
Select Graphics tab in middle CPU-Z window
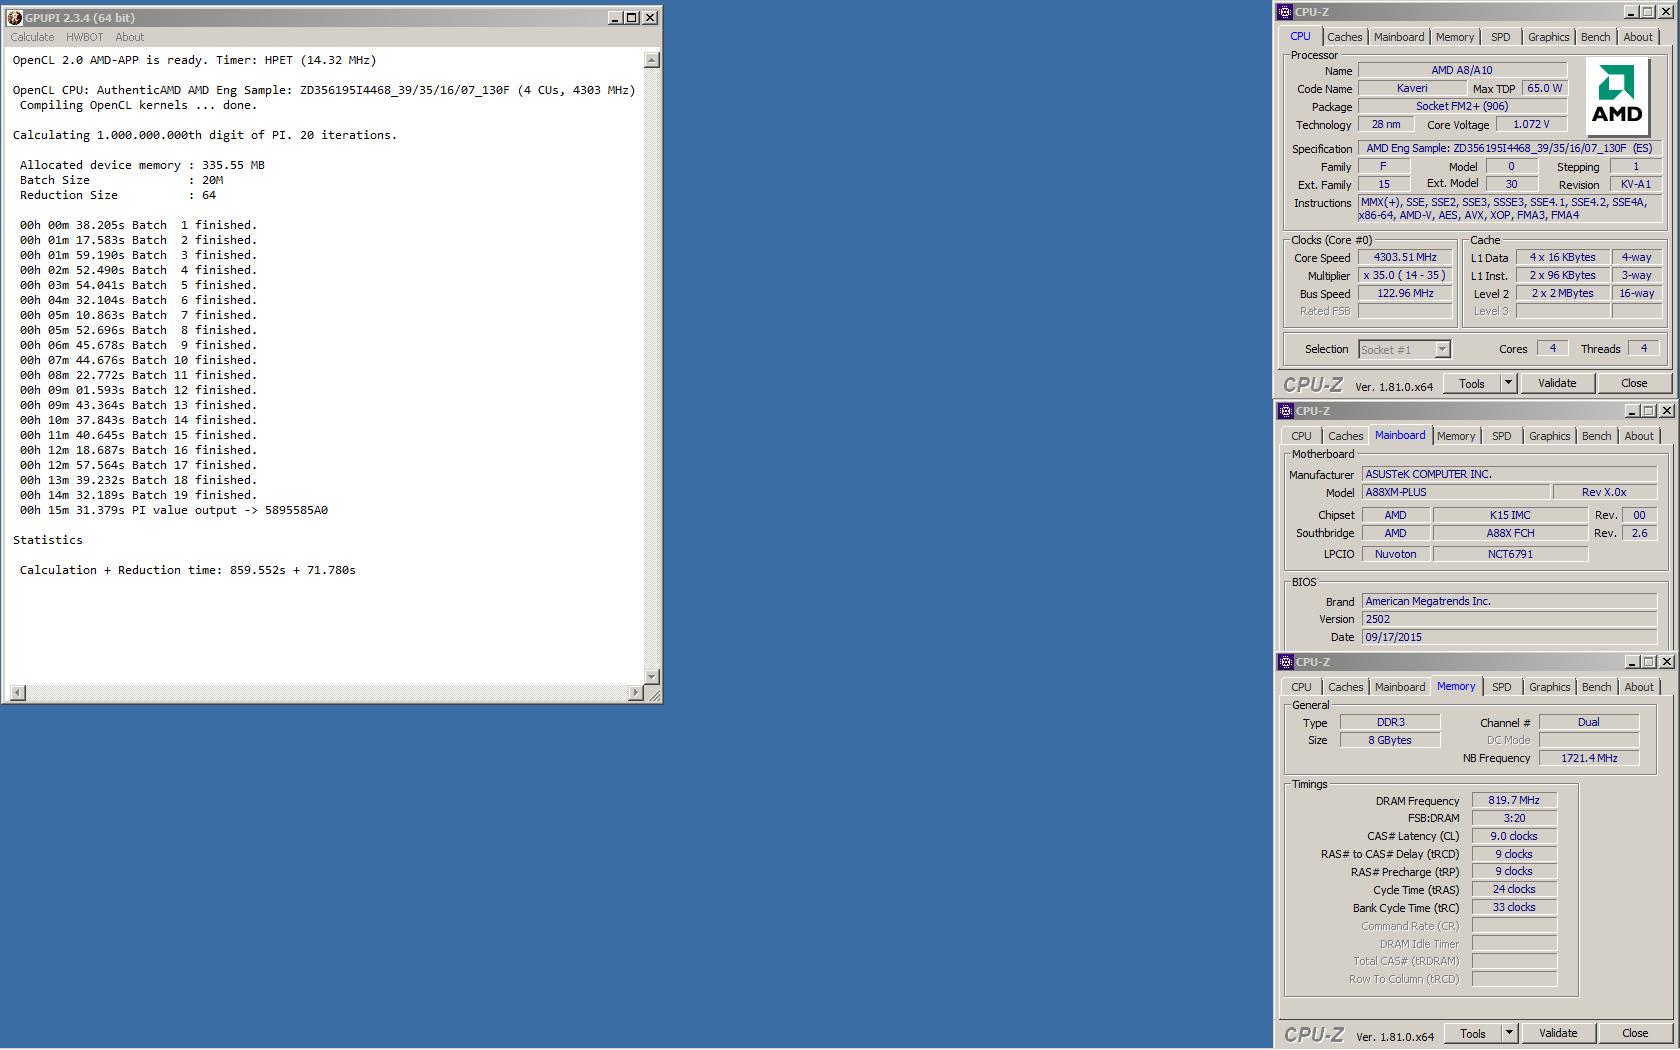click(x=1549, y=436)
